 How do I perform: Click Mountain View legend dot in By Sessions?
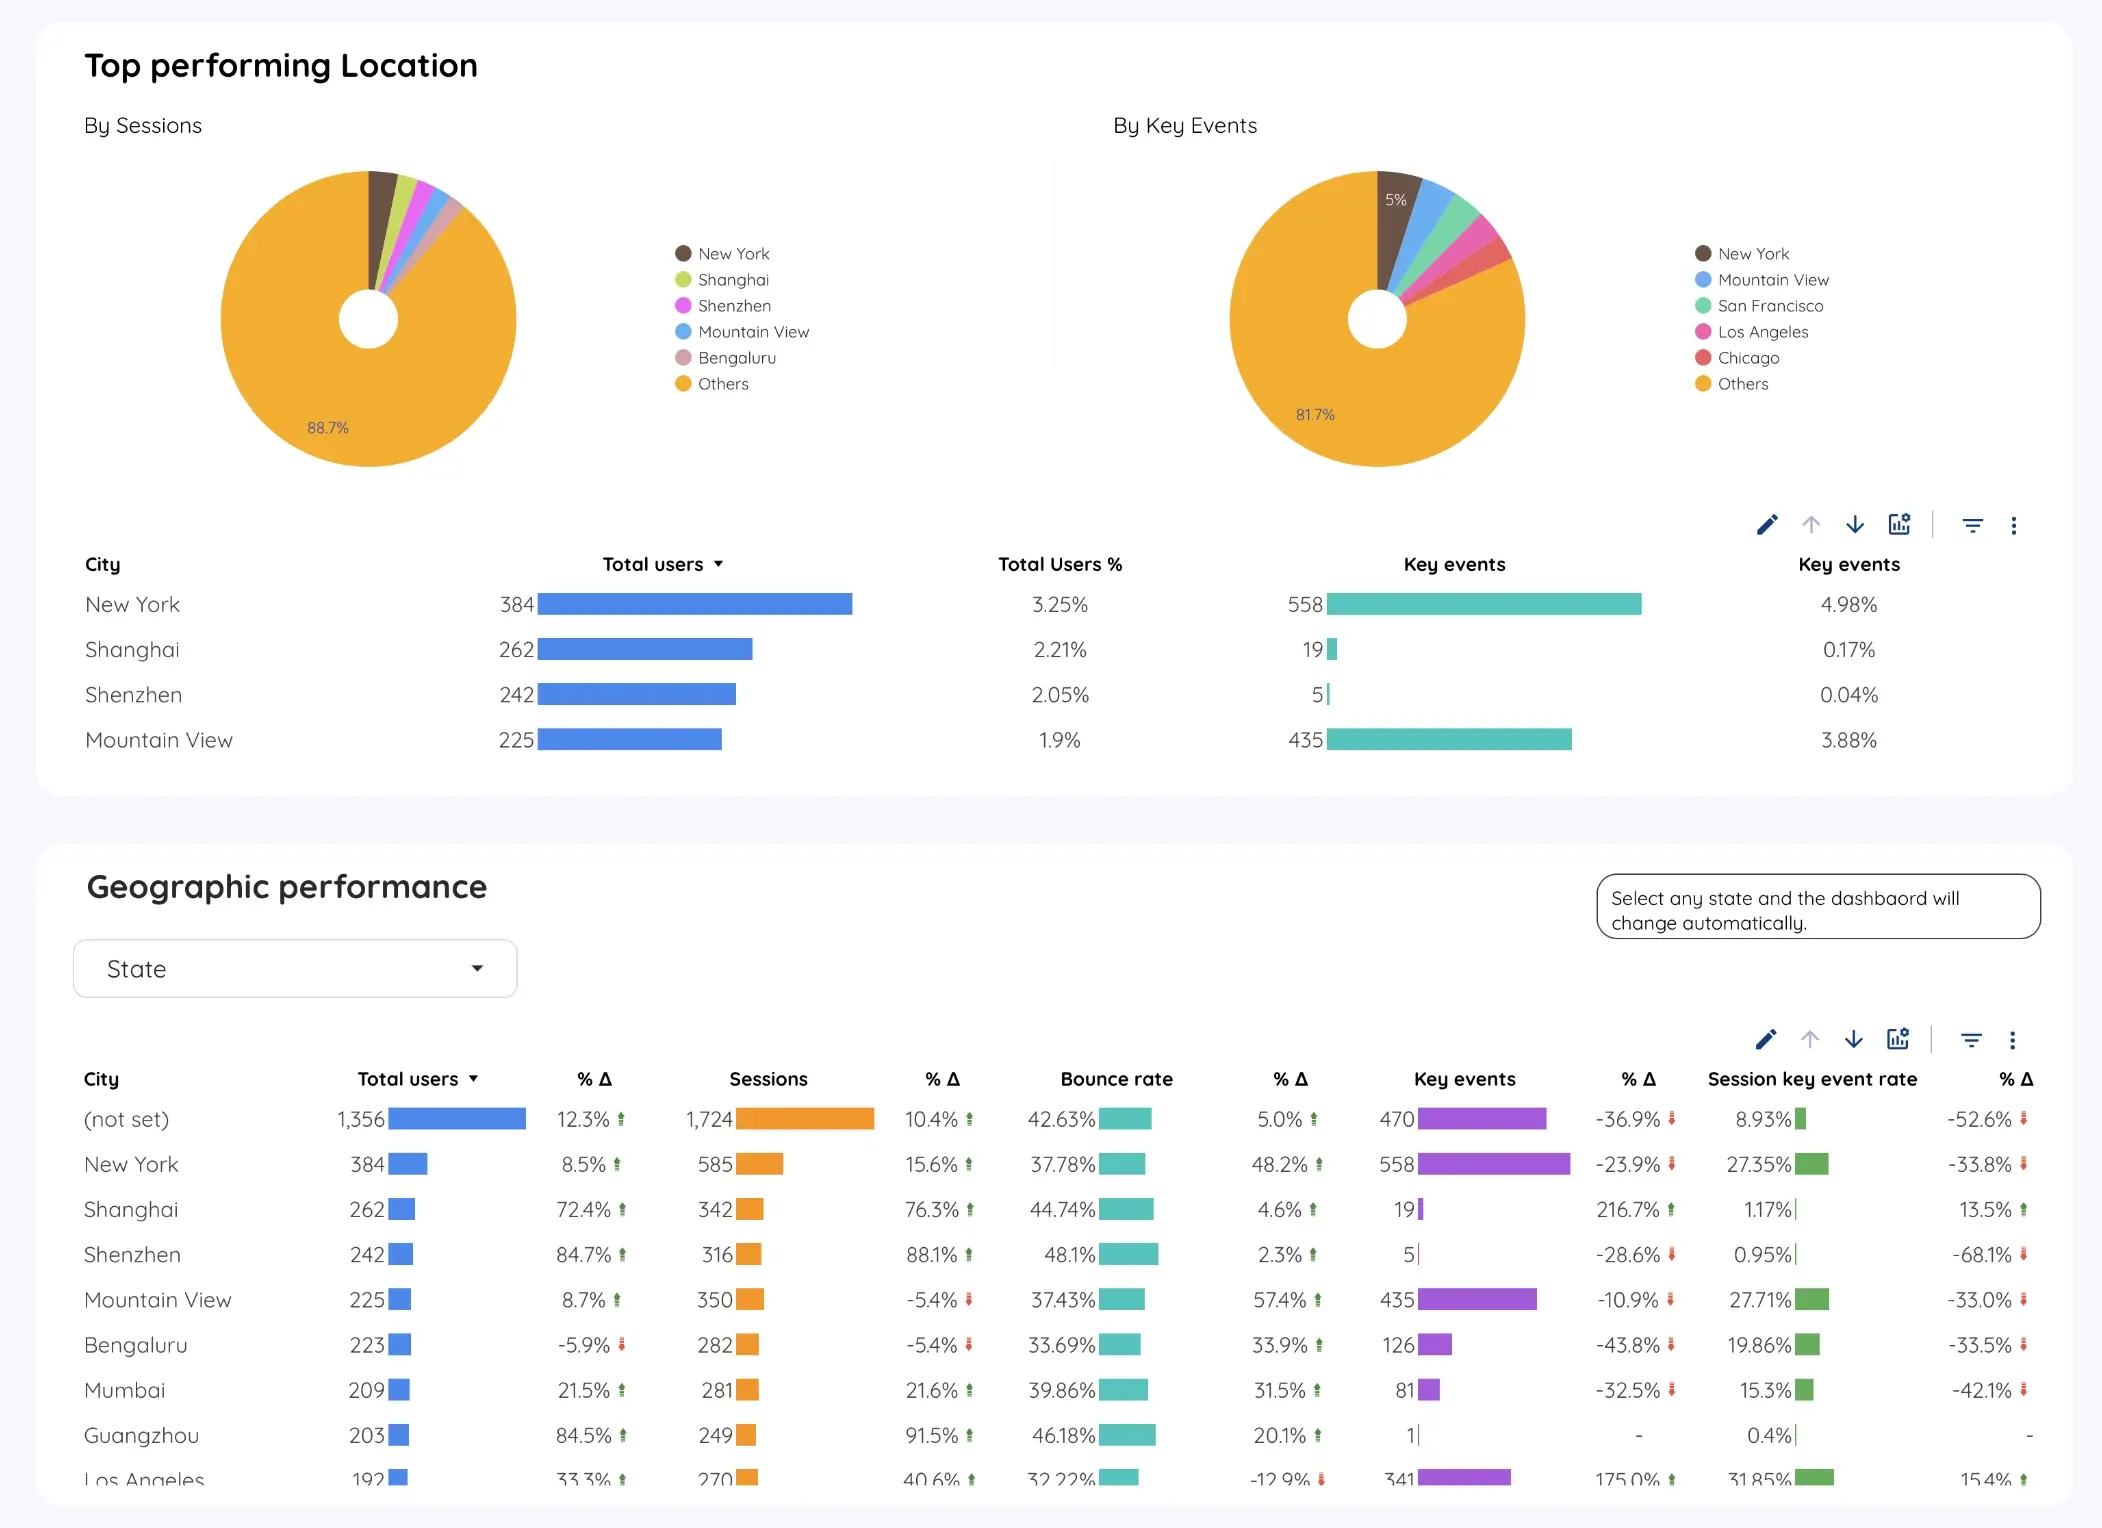[683, 332]
